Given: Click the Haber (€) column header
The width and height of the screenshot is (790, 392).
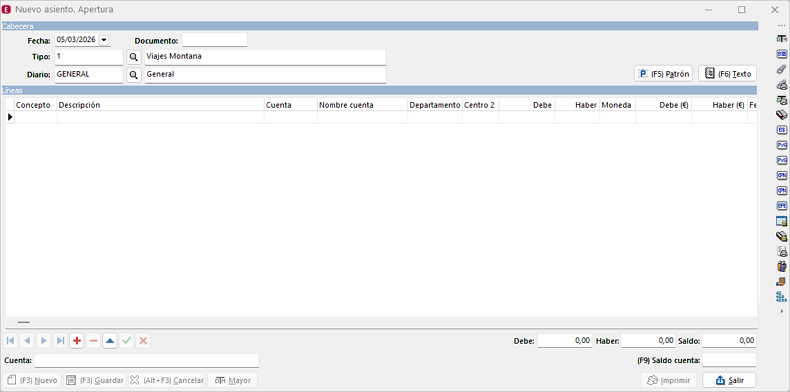Looking at the screenshot, I should point(719,105).
